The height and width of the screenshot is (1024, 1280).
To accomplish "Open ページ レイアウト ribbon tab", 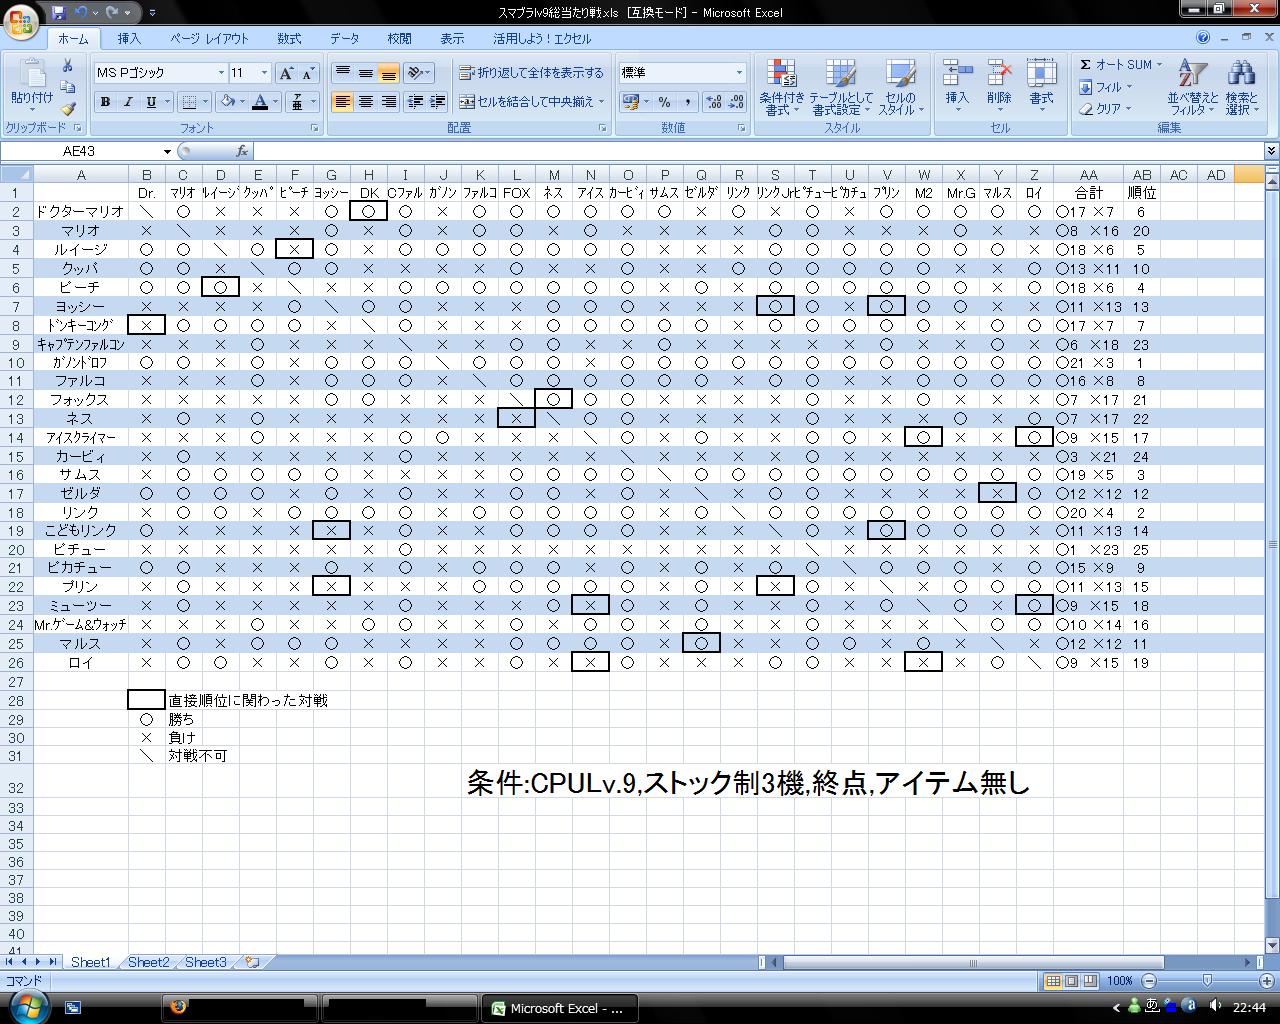I will [209, 39].
